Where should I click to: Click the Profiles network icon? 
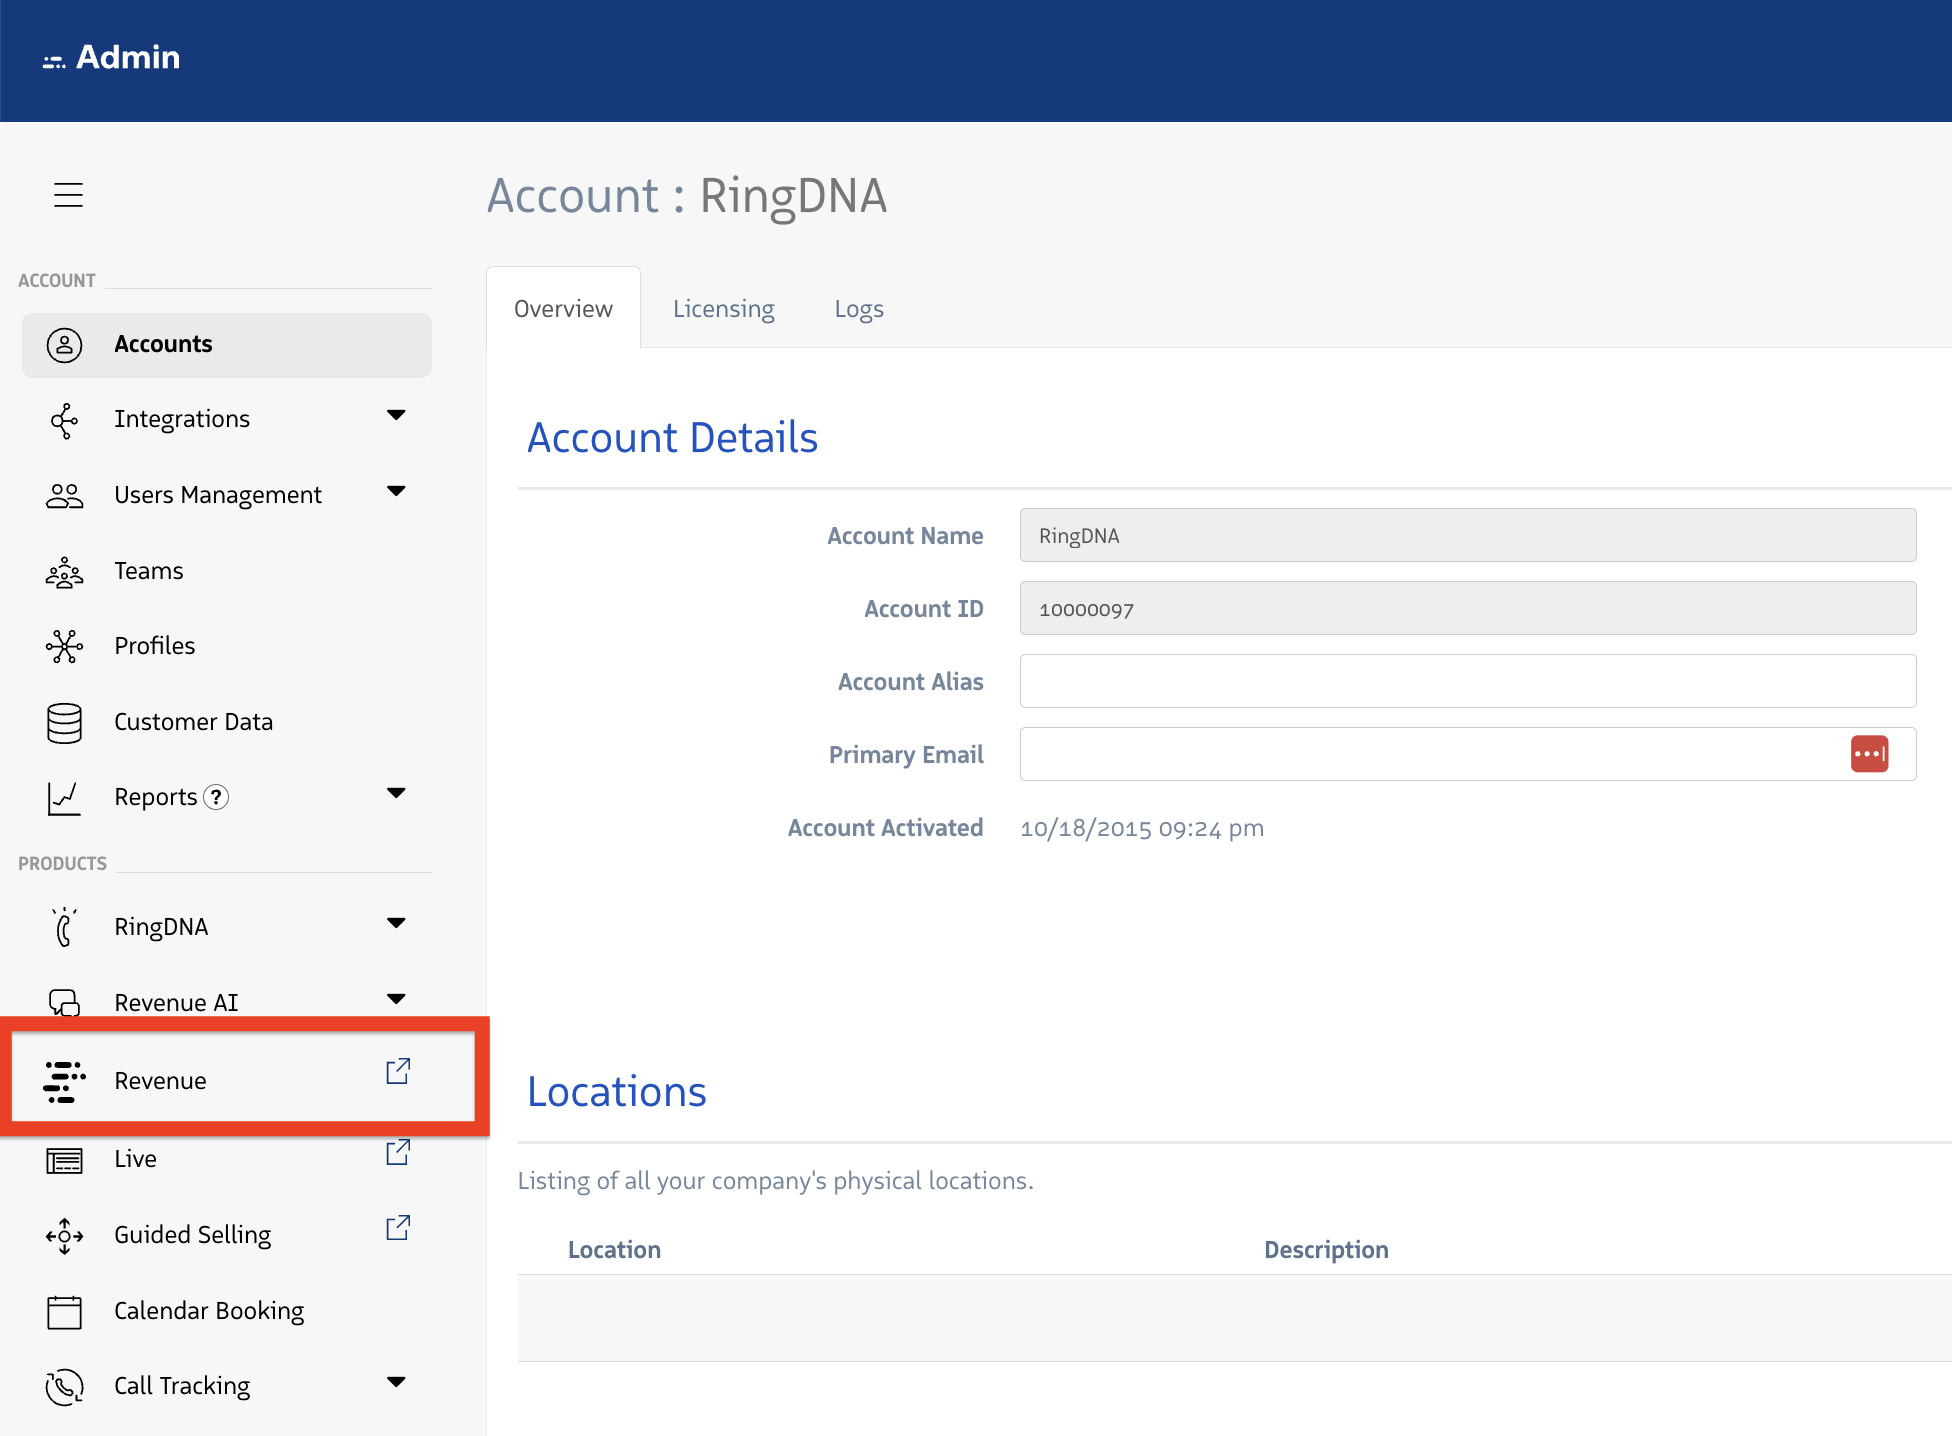pyautogui.click(x=64, y=647)
